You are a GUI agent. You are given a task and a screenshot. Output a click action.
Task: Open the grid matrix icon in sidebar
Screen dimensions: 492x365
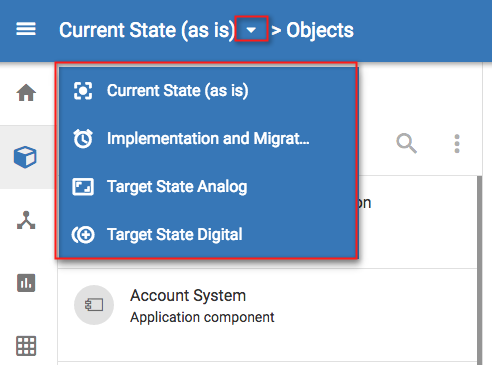(26, 346)
